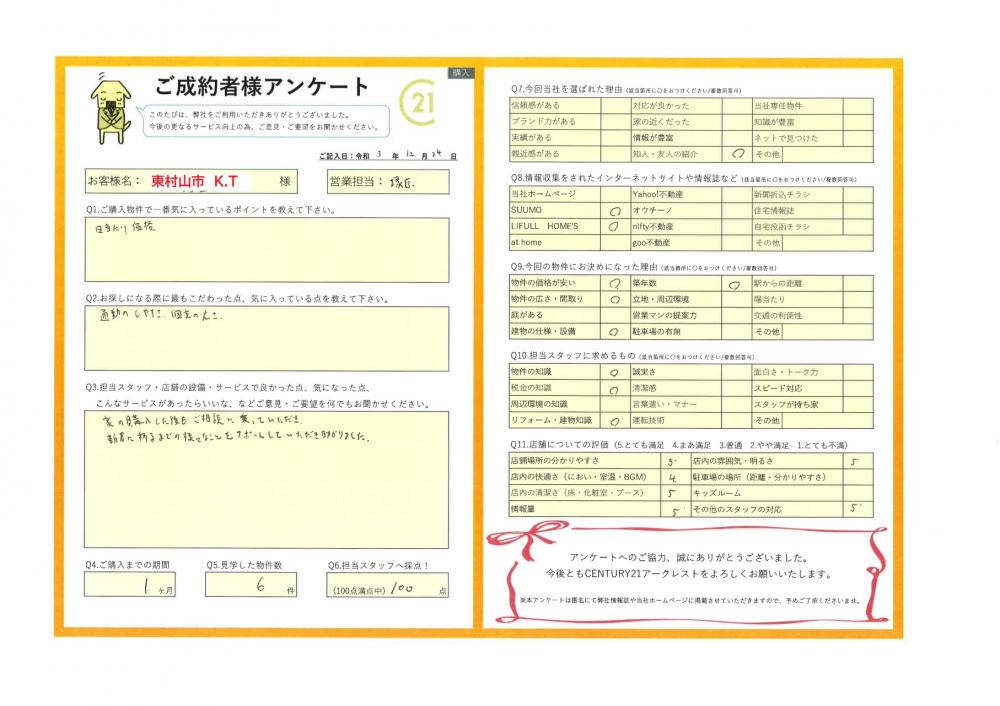
Task: Click the Q3 comments text area
Action: click(267, 479)
